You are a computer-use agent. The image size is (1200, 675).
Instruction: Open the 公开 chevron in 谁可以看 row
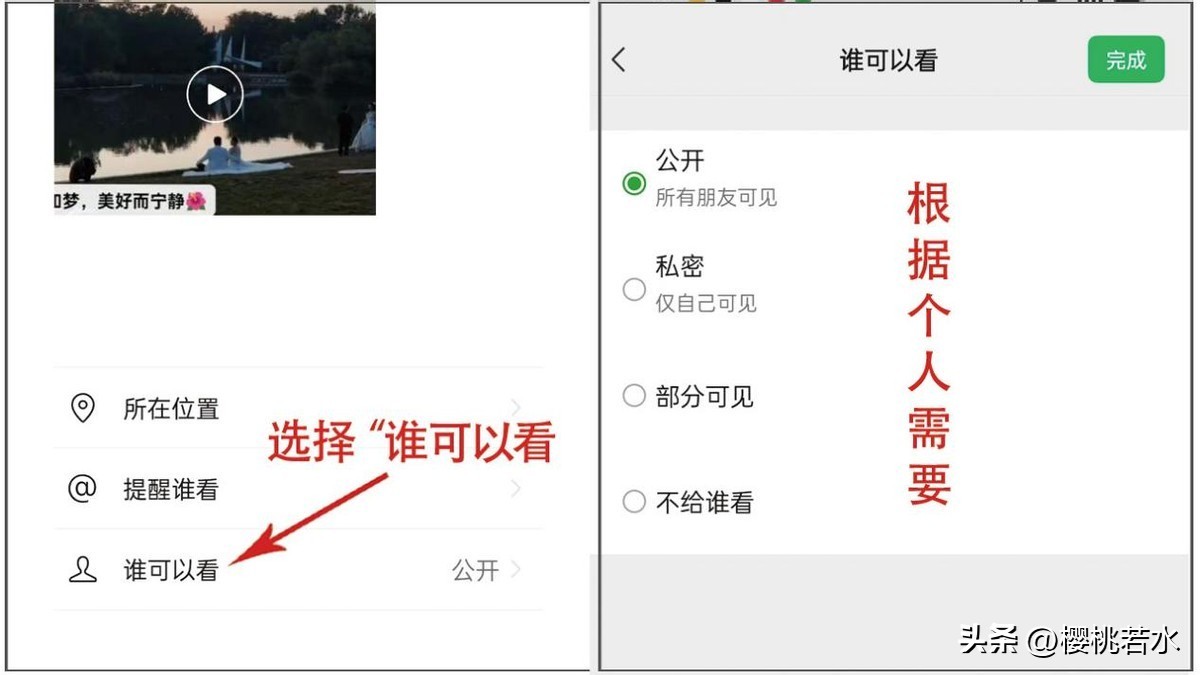tap(516, 570)
